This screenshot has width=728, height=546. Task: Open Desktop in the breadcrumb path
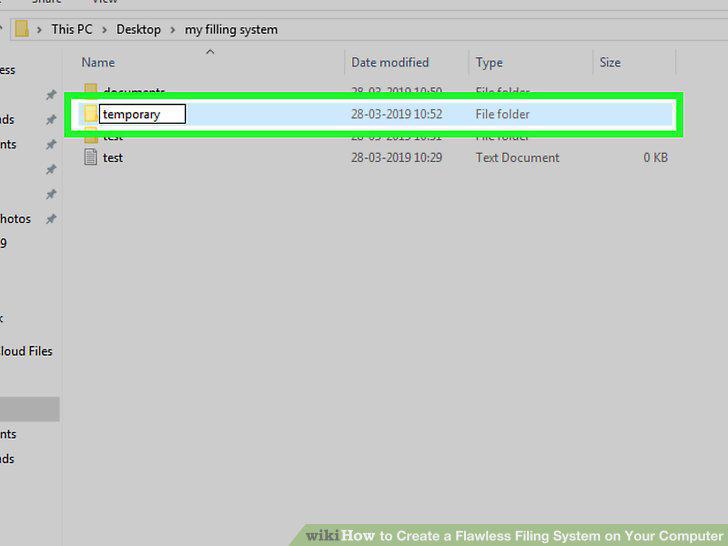coord(138,29)
